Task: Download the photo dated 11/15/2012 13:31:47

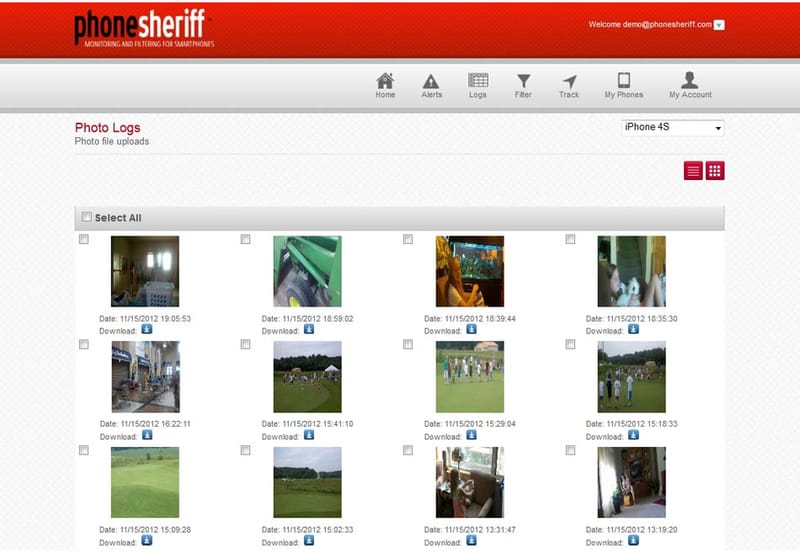Action: tap(471, 540)
